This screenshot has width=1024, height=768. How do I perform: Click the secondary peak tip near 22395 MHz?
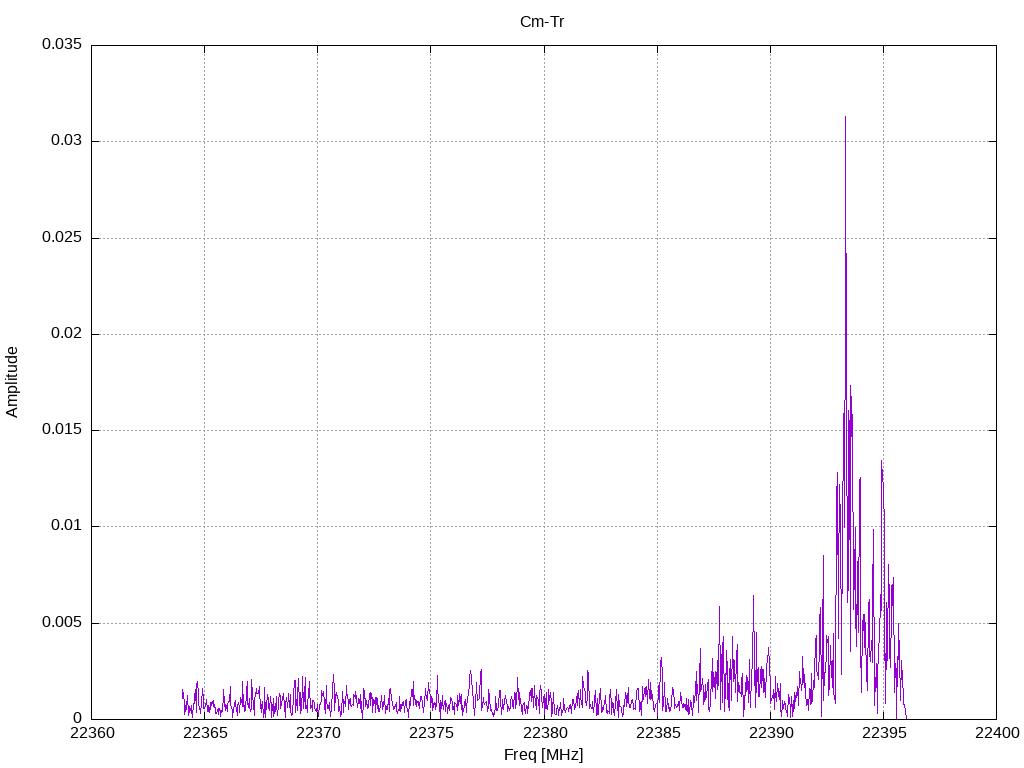pos(881,463)
